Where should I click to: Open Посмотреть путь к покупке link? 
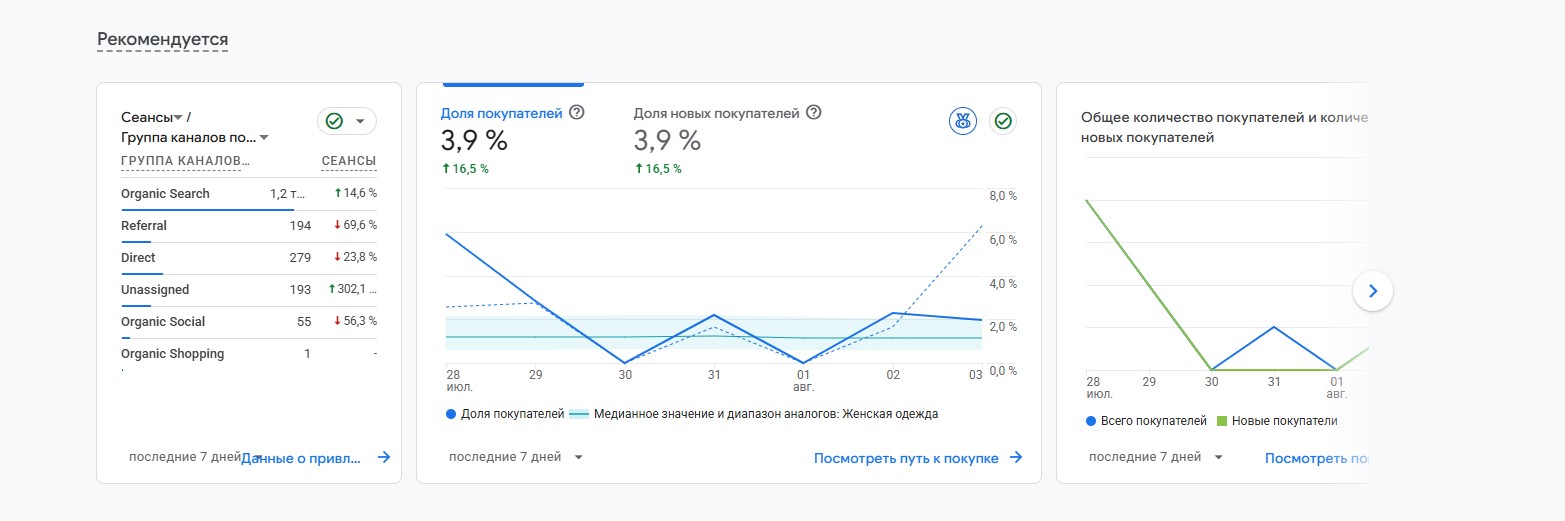(x=906, y=458)
